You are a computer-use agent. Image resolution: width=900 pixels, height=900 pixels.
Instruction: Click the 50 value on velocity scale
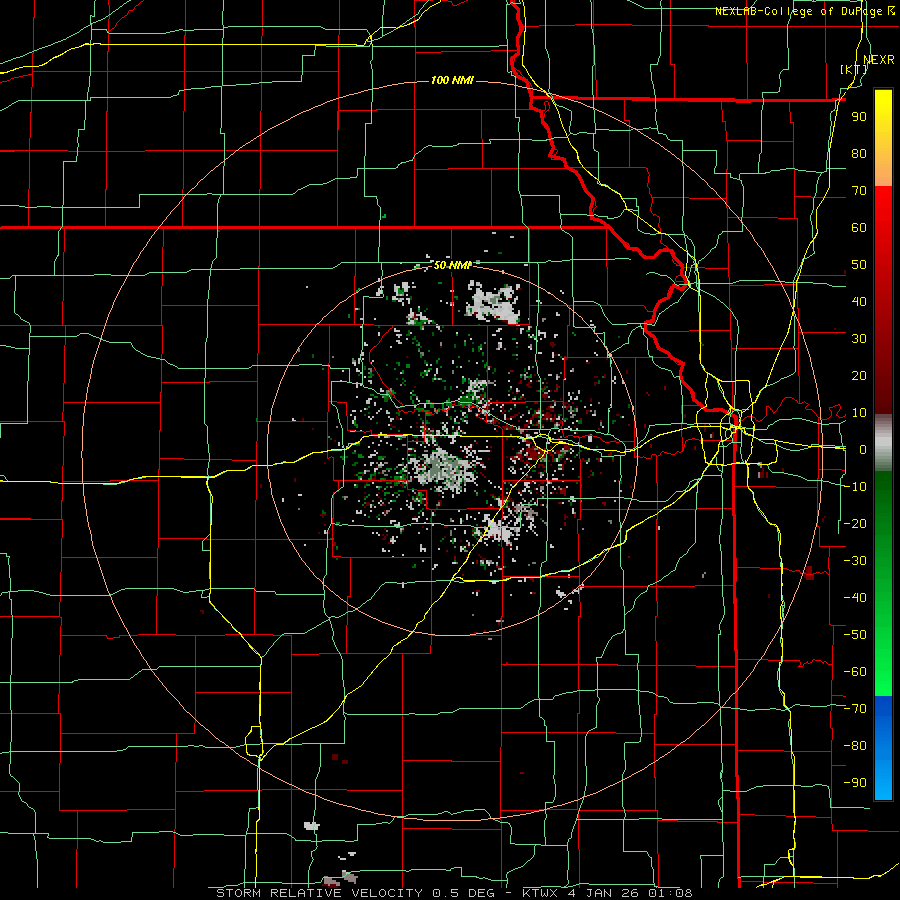tap(859, 265)
